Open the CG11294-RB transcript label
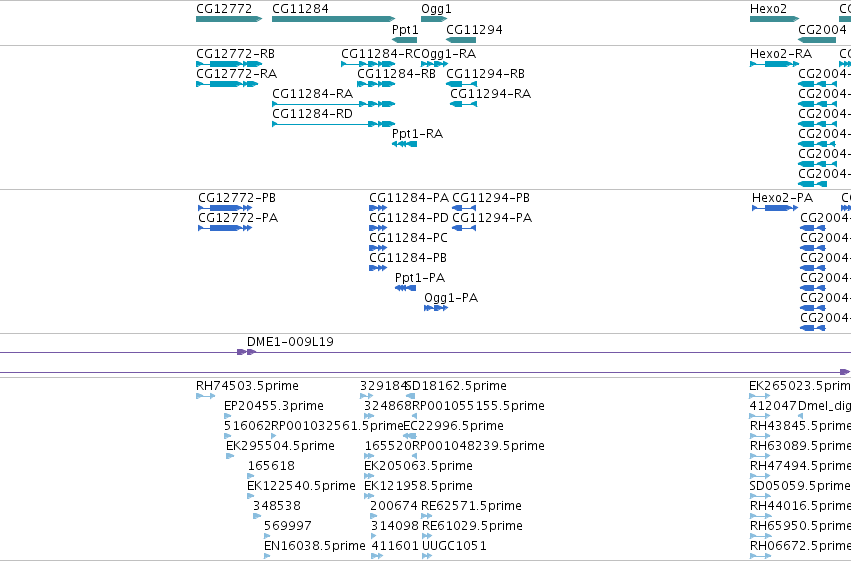The width and height of the screenshot is (851, 561). click(x=485, y=73)
